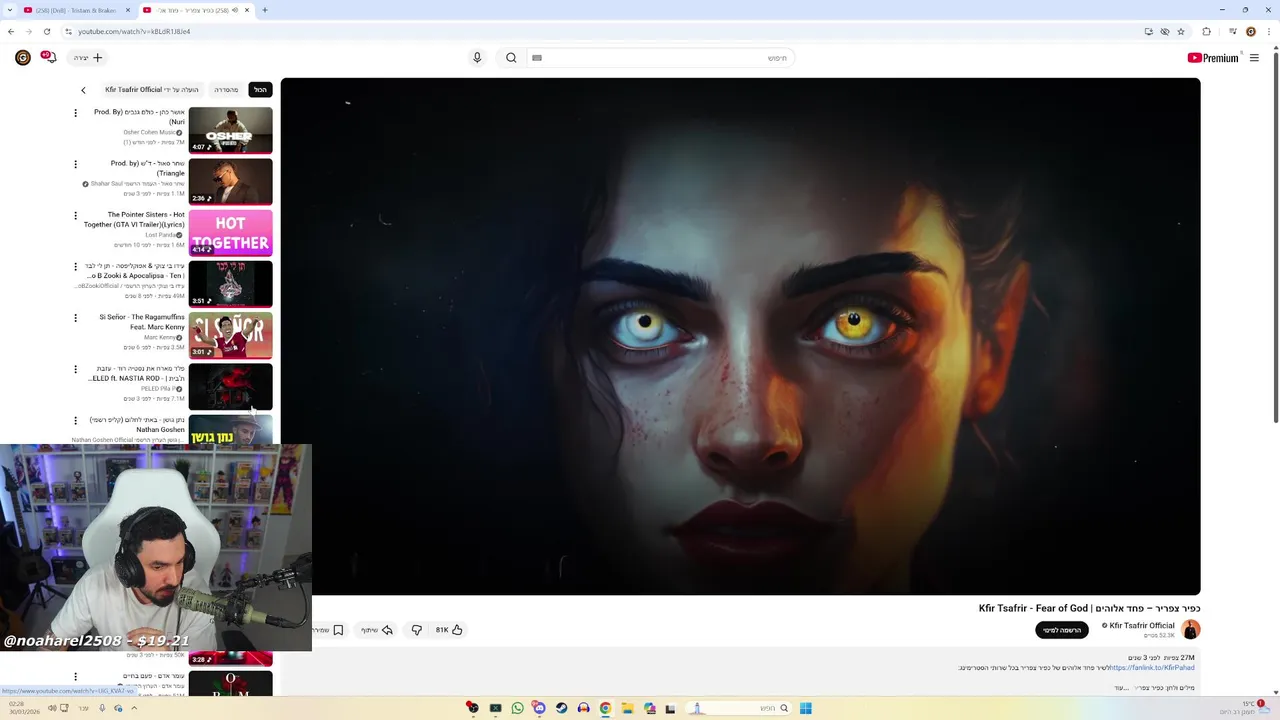This screenshot has height=720, width=1280.
Task: Click the Chrome address bar URL
Action: click(134, 31)
